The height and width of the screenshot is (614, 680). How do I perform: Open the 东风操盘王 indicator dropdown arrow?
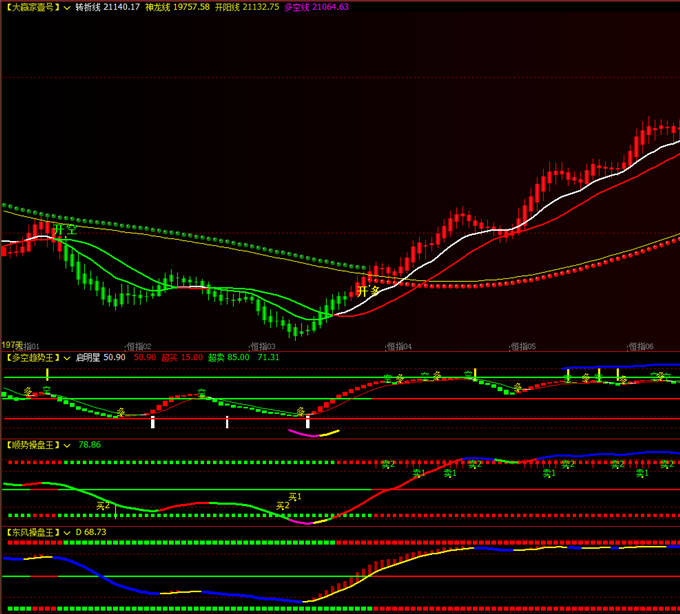(x=66, y=532)
